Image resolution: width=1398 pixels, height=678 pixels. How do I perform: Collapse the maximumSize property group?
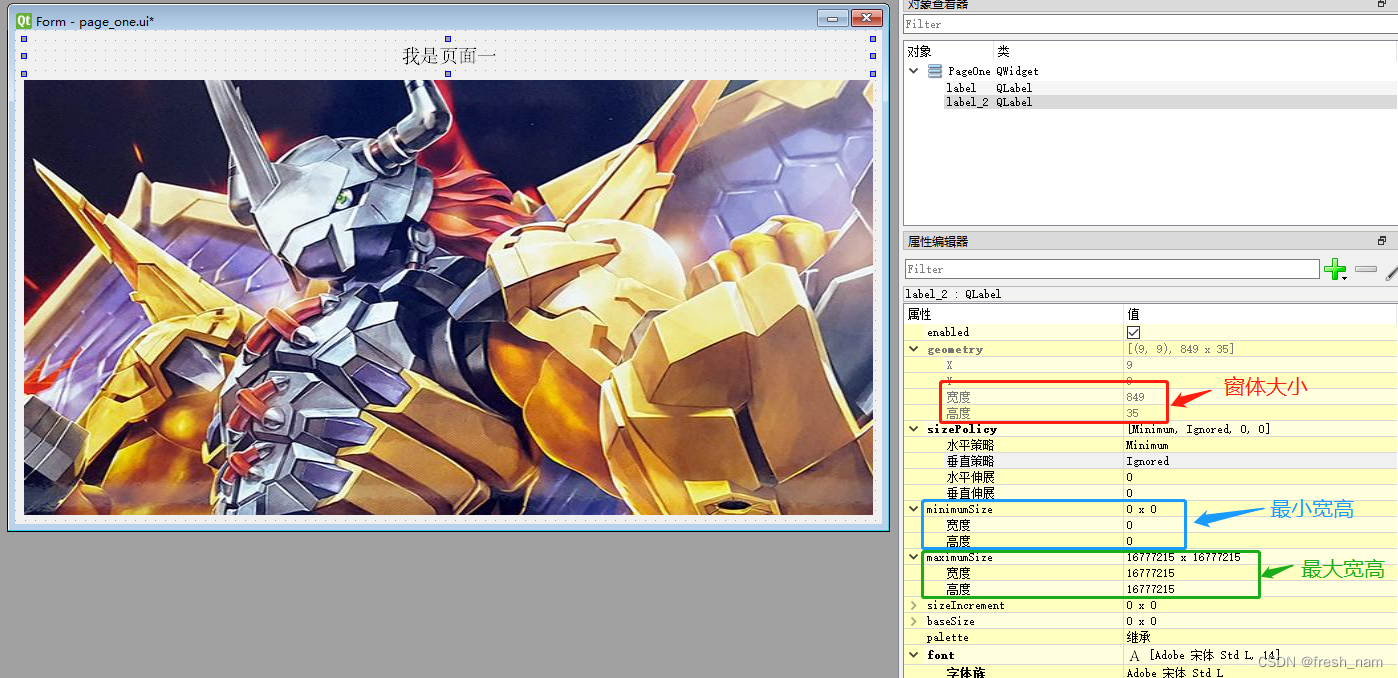914,557
